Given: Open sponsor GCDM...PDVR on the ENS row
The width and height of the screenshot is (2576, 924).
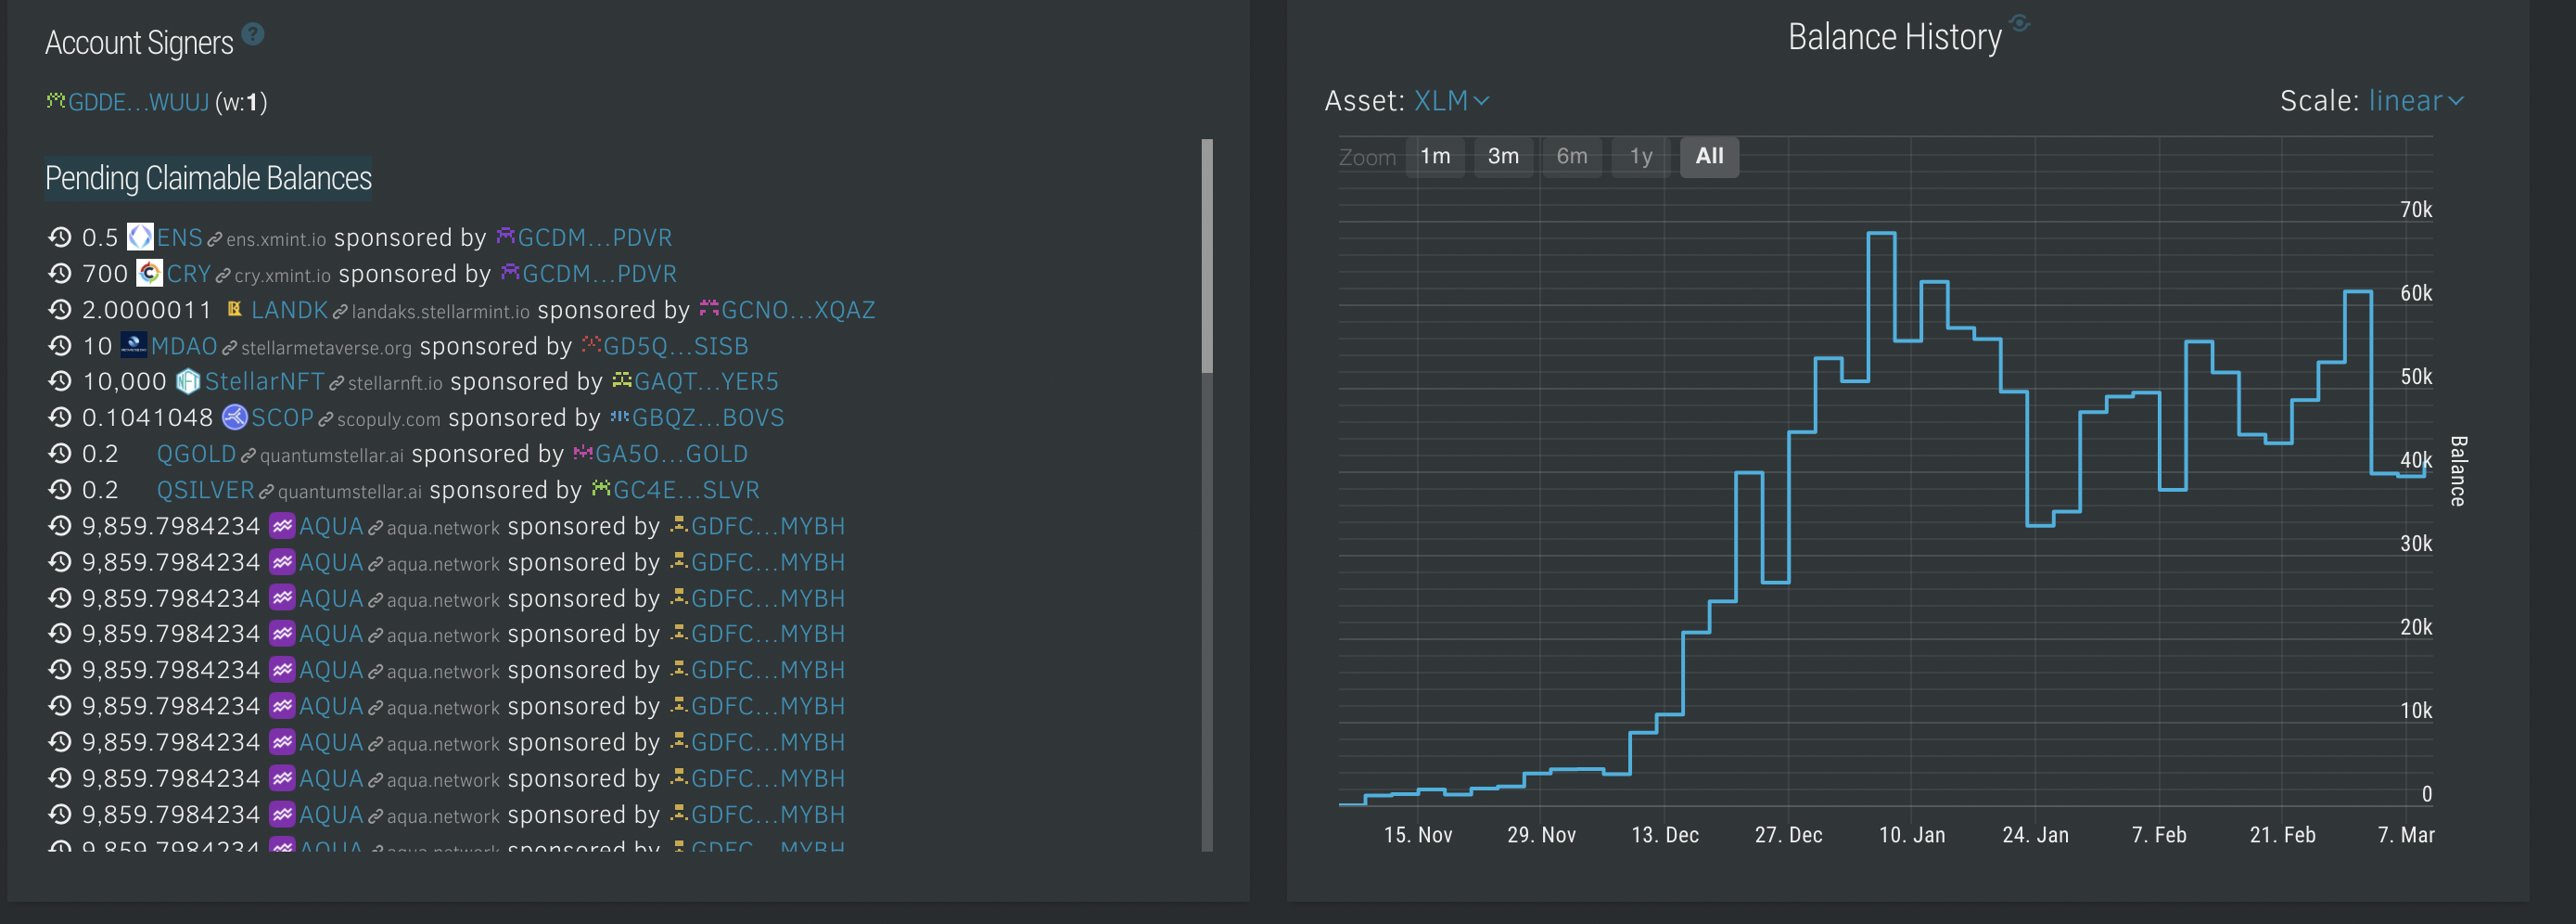Looking at the screenshot, I should [x=595, y=237].
